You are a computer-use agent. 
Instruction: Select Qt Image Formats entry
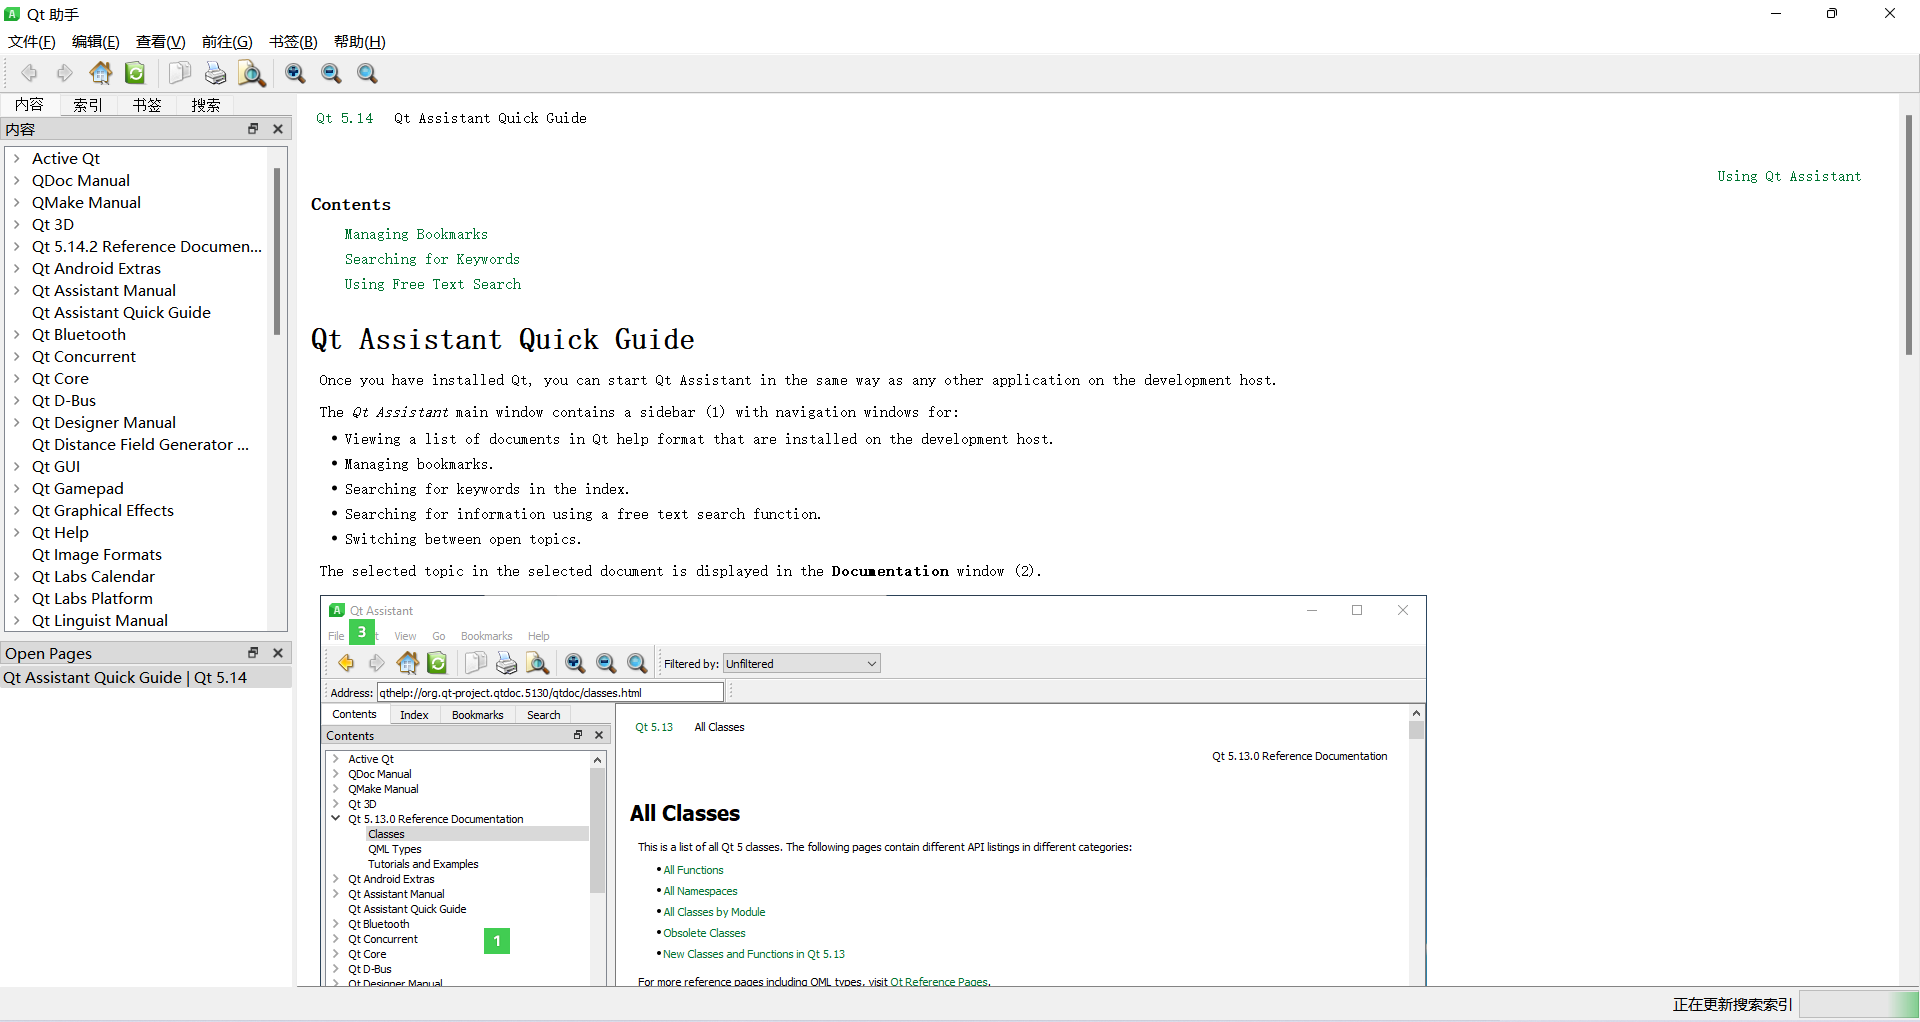[97, 554]
